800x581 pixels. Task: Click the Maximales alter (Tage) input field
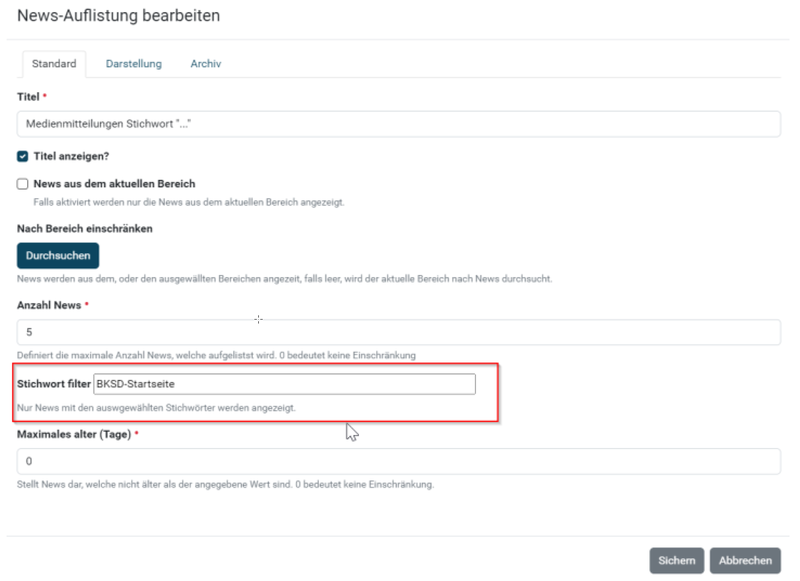[398, 461]
